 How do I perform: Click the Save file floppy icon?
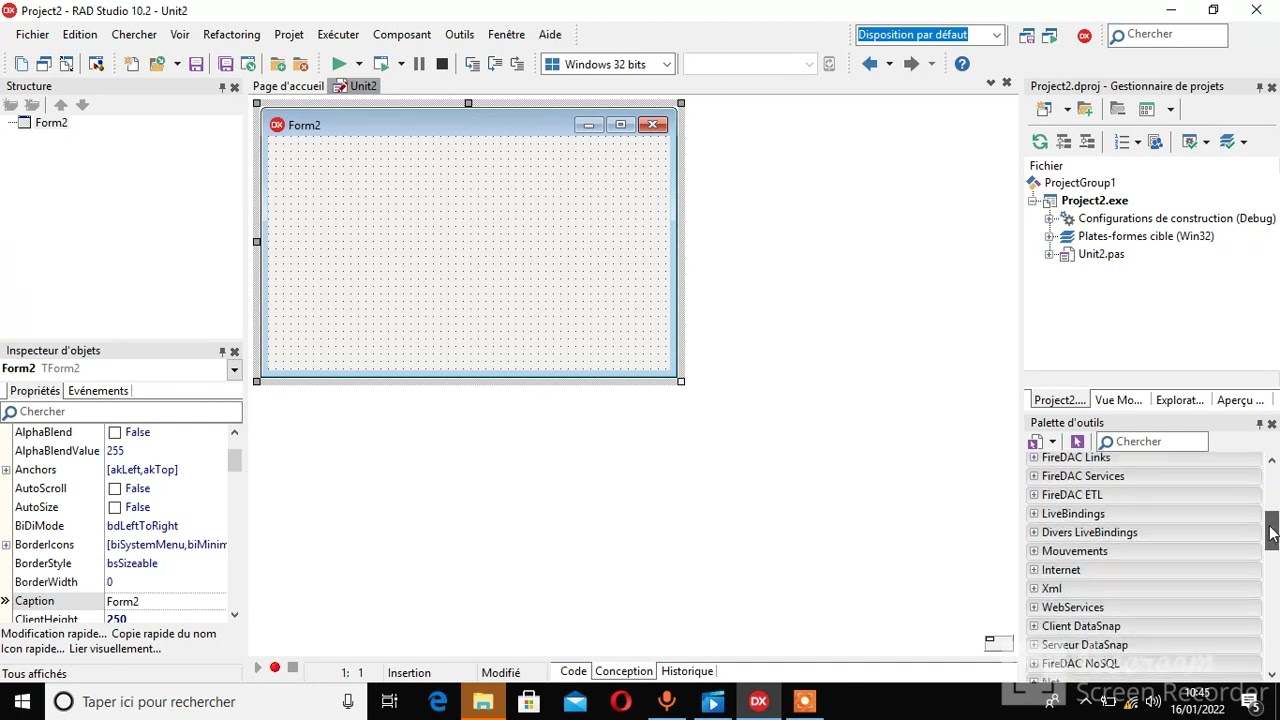coord(196,64)
